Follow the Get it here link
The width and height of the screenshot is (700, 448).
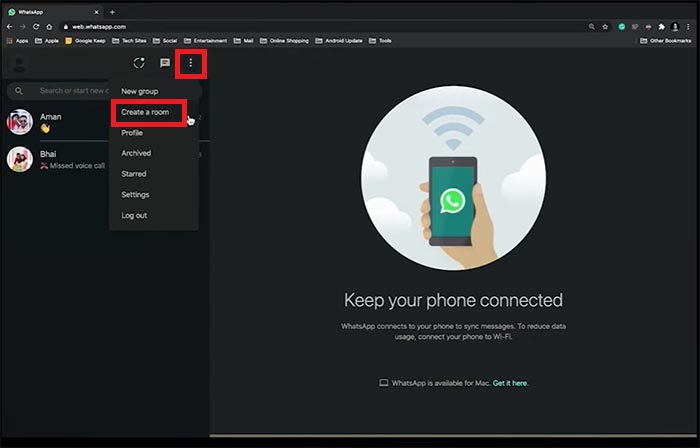(x=510, y=383)
